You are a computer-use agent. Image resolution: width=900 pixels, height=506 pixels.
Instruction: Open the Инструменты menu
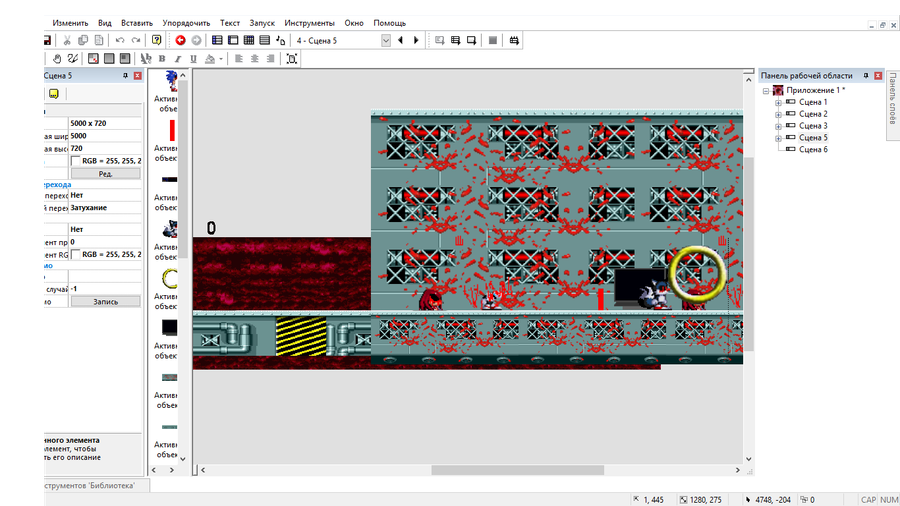click(x=309, y=23)
